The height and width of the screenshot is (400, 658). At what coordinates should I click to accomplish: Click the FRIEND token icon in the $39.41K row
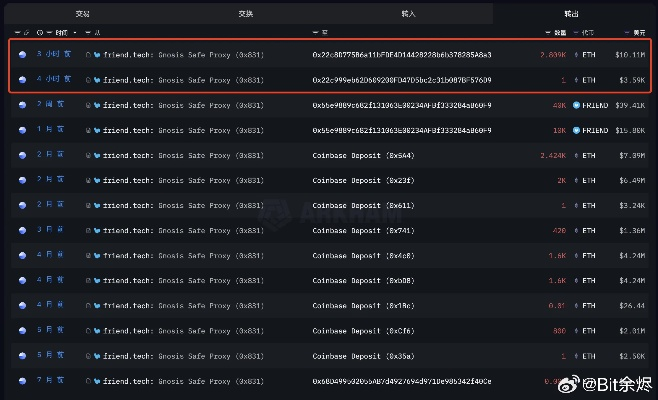click(577, 105)
